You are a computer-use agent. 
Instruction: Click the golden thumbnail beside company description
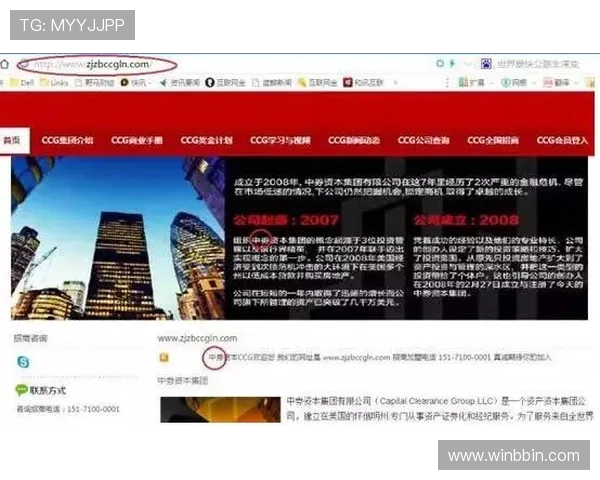pyautogui.click(x=220, y=410)
